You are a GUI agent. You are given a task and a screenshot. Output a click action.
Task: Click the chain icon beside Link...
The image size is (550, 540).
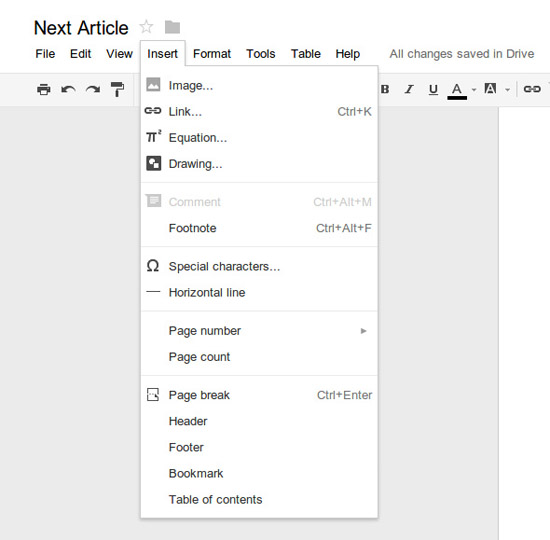pyautogui.click(x=153, y=111)
